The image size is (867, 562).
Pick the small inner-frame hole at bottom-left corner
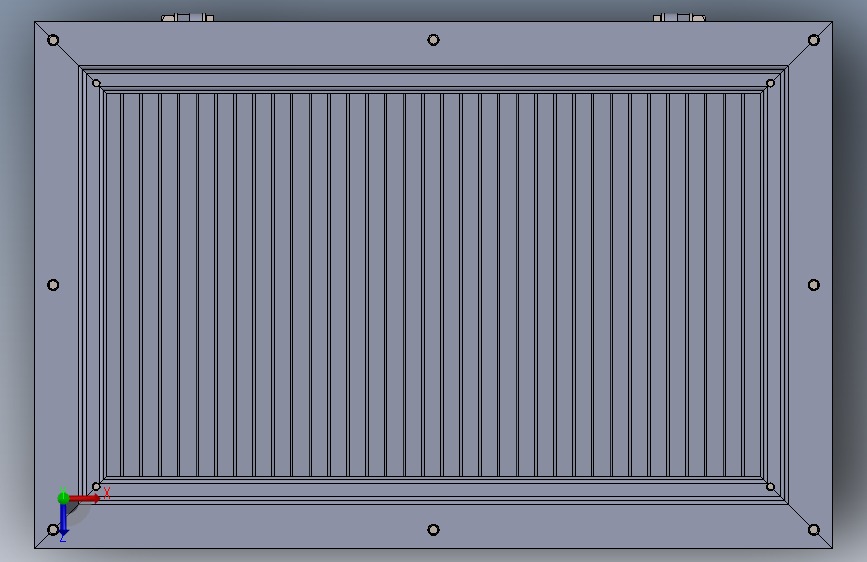coord(96,487)
